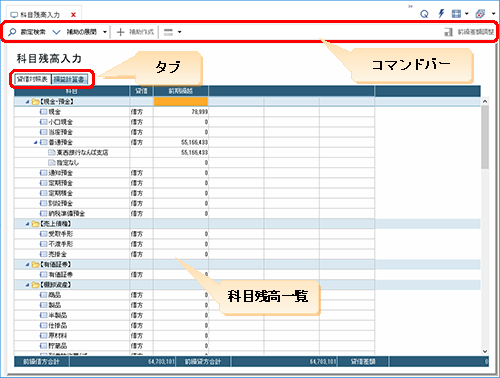Click the 前期借方合計 total label
Viewport: 500px width, 378px height.
tap(41, 362)
